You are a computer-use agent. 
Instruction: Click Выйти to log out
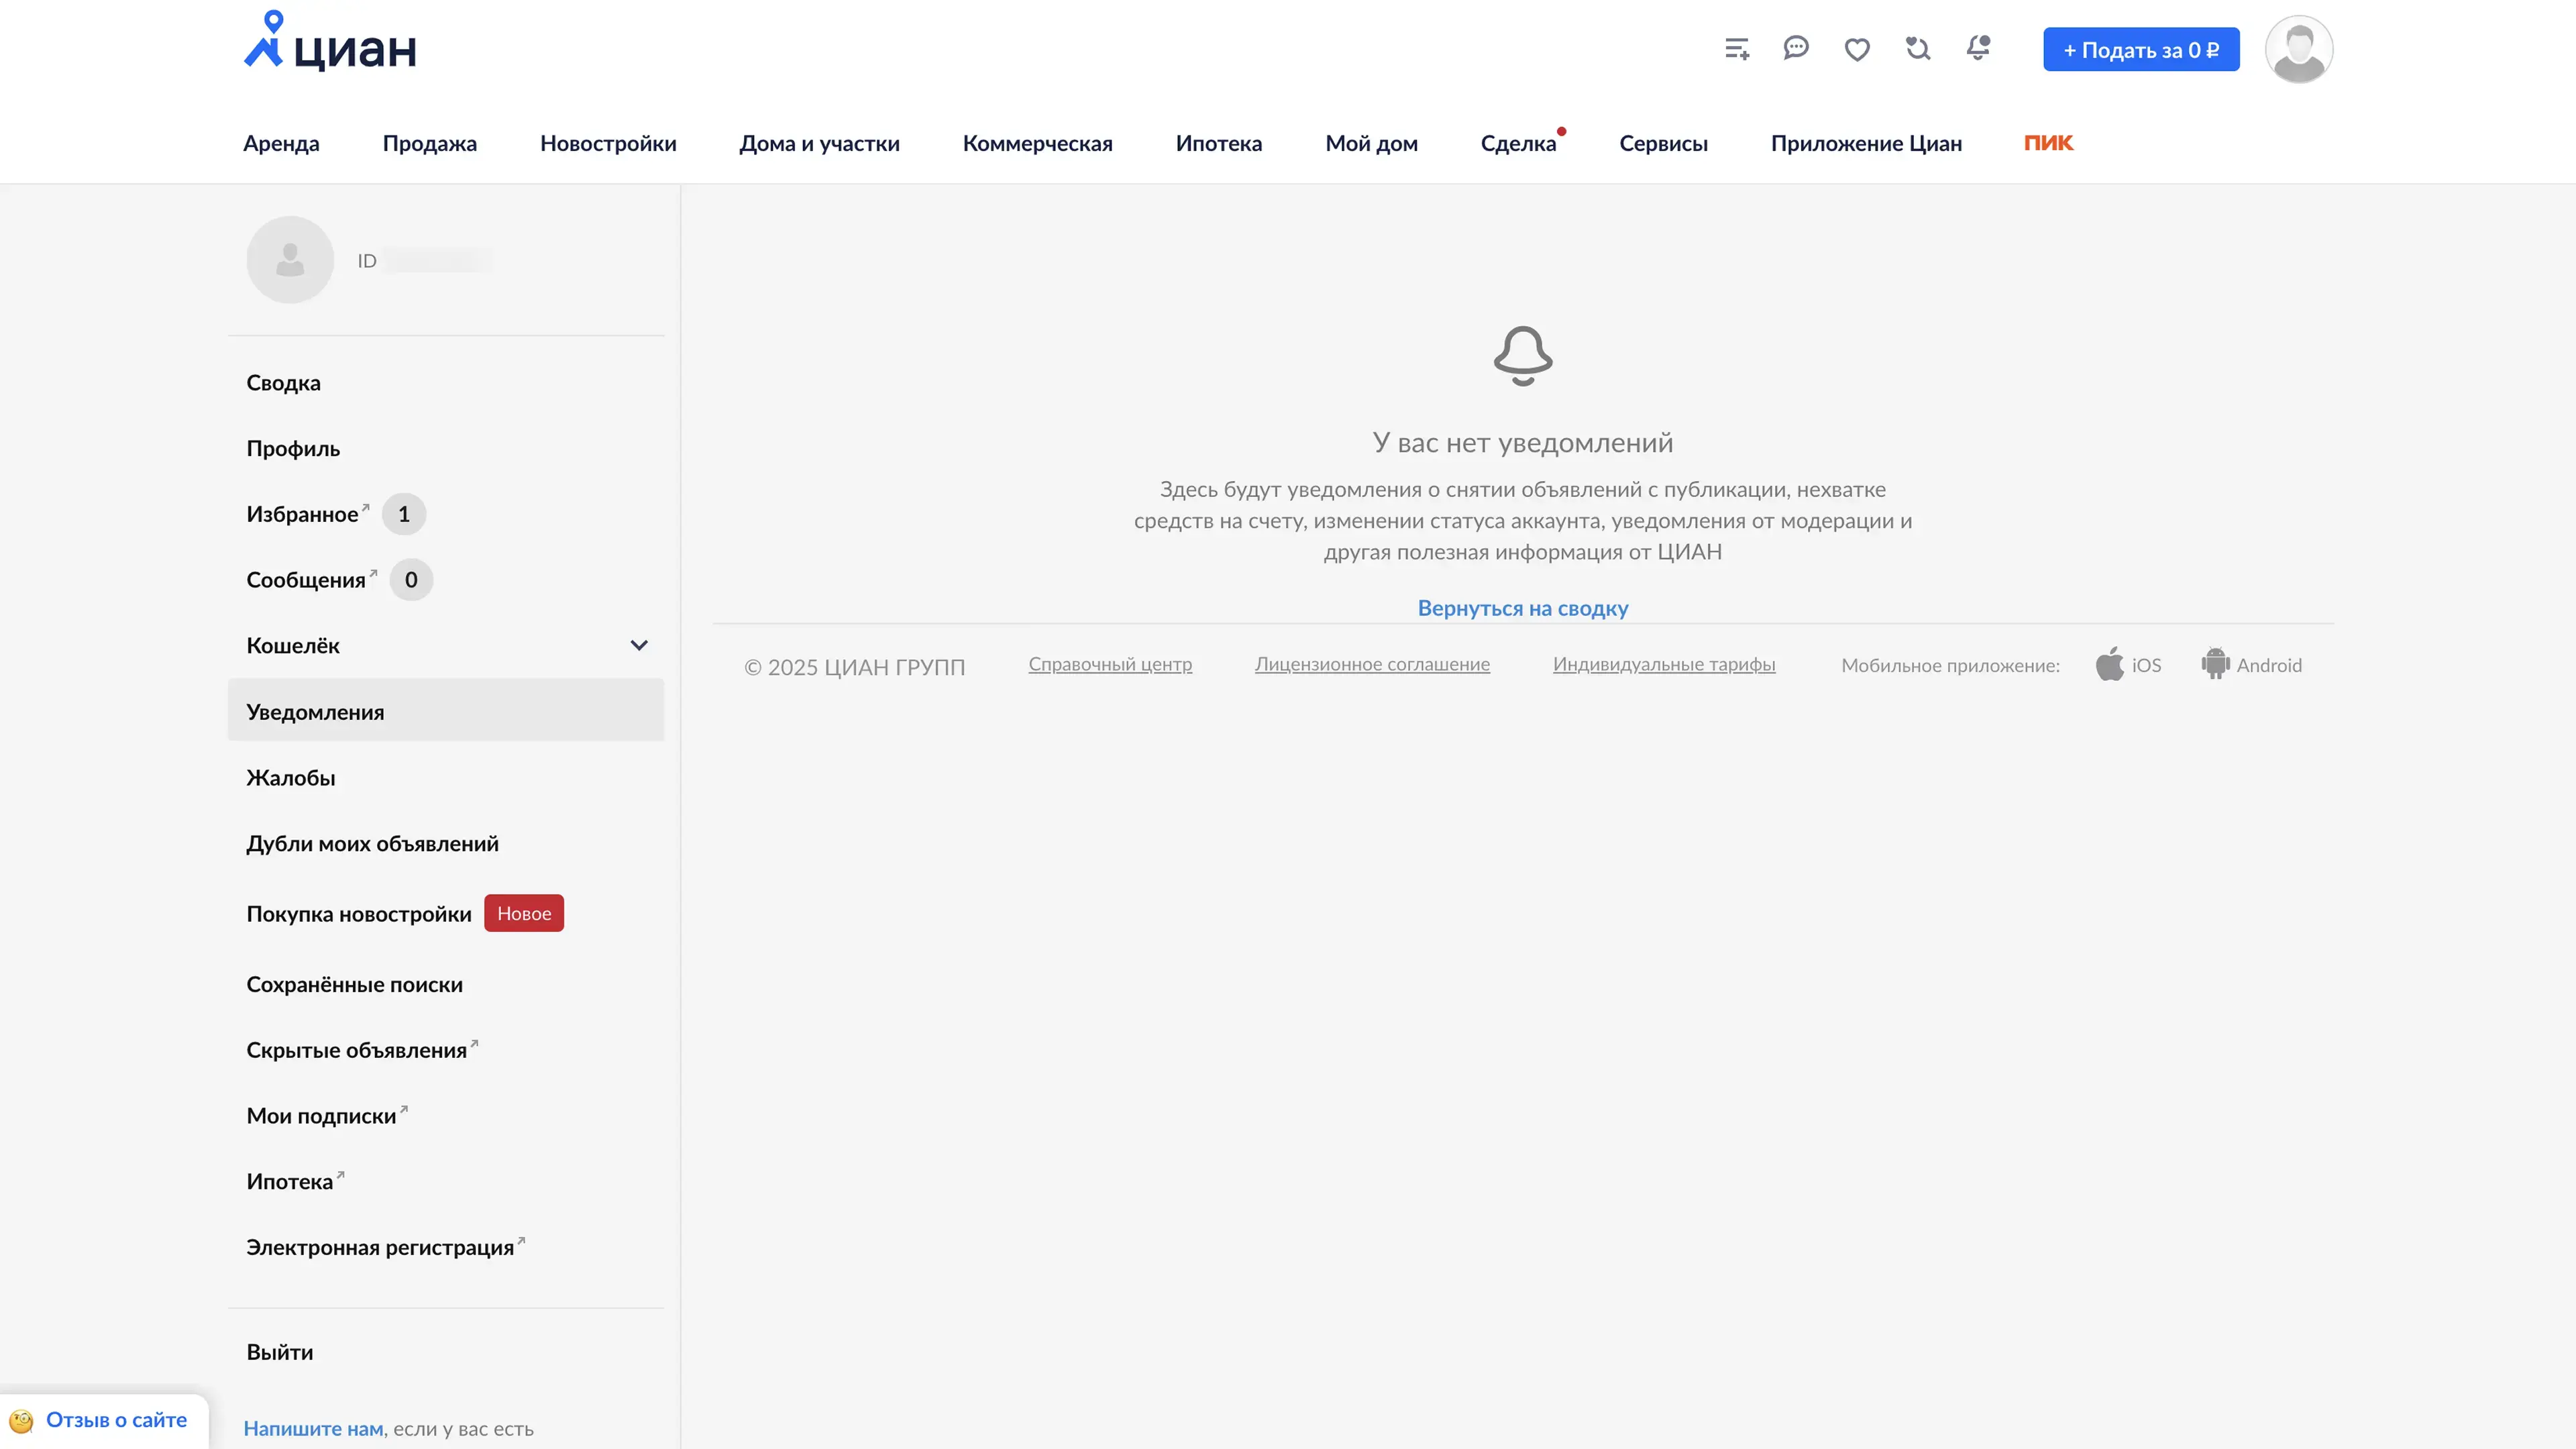click(280, 1352)
